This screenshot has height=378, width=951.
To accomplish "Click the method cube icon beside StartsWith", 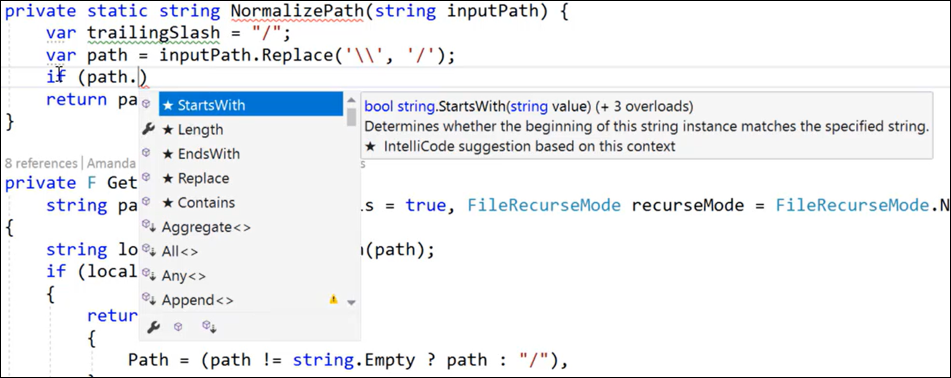I will (146, 104).
